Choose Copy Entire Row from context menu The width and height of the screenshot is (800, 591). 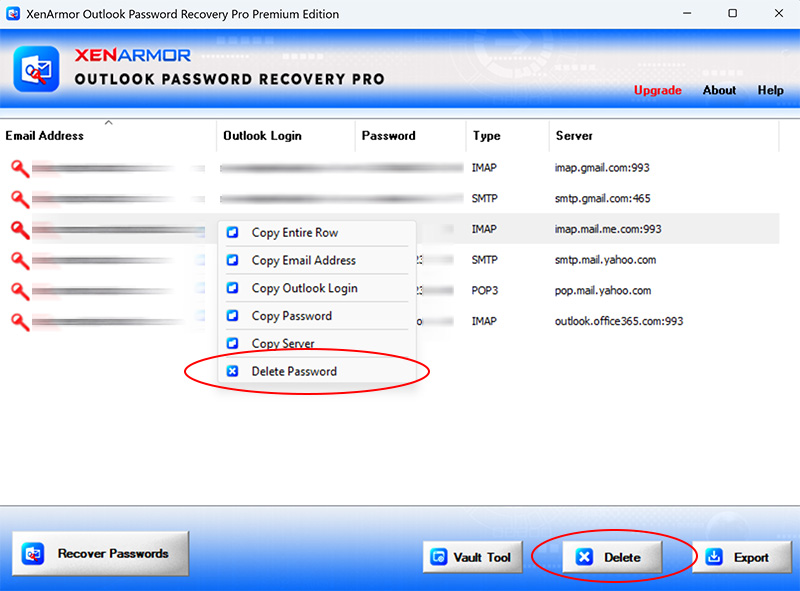pyautogui.click(x=317, y=233)
